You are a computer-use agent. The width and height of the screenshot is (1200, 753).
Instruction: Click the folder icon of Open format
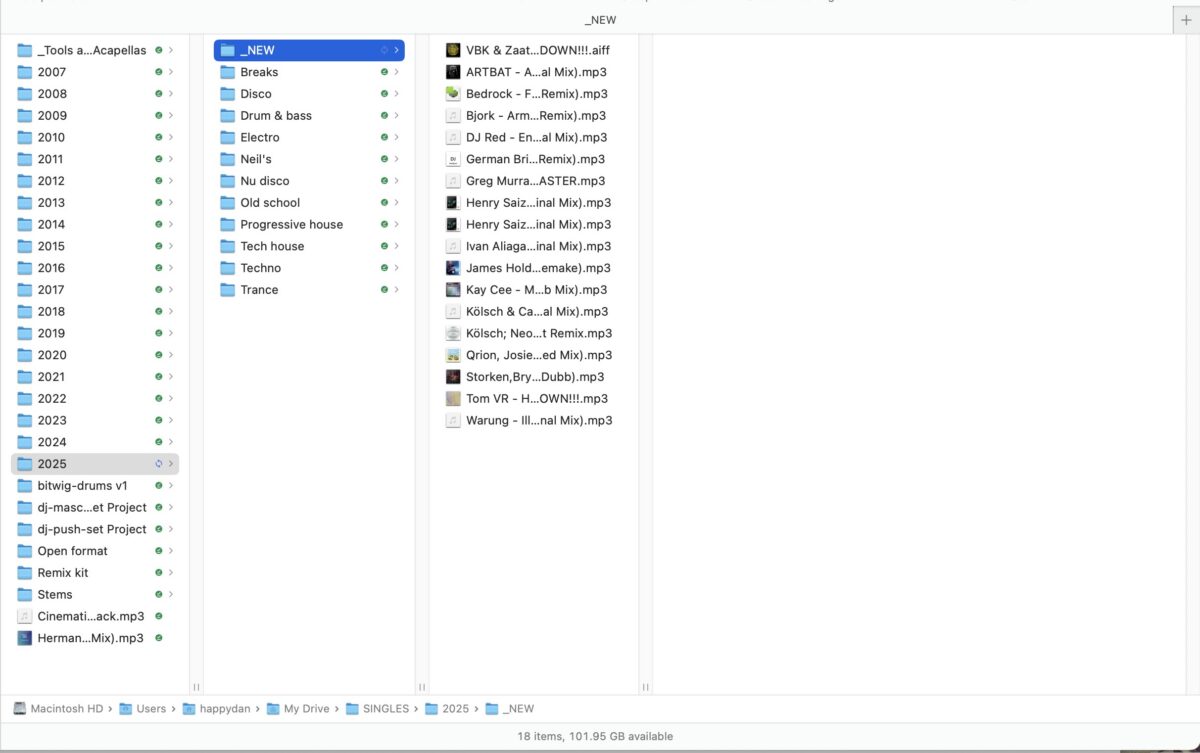[x=27, y=550]
